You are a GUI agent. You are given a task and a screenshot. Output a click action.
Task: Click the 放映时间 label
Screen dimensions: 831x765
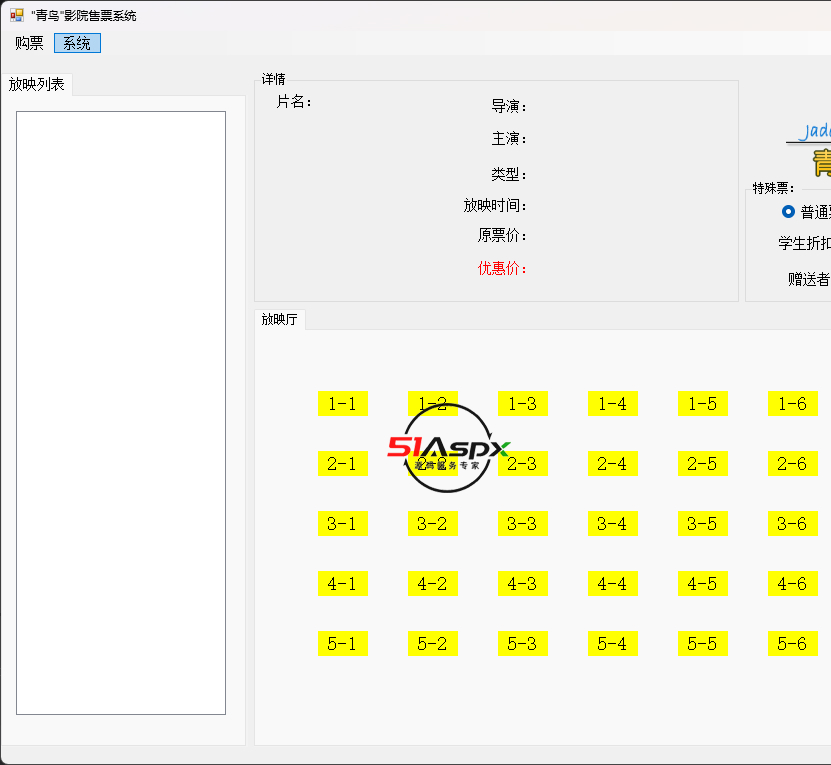point(495,205)
